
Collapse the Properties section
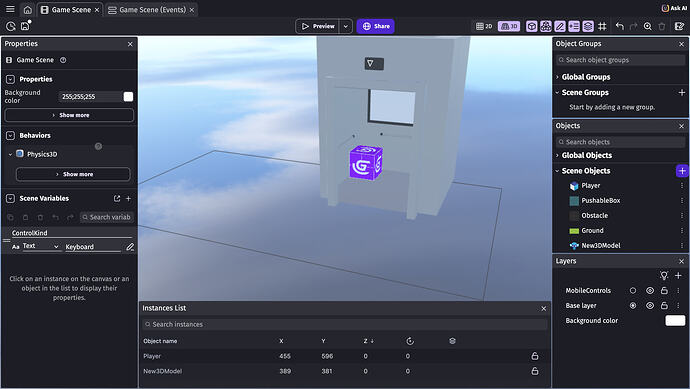coord(10,79)
